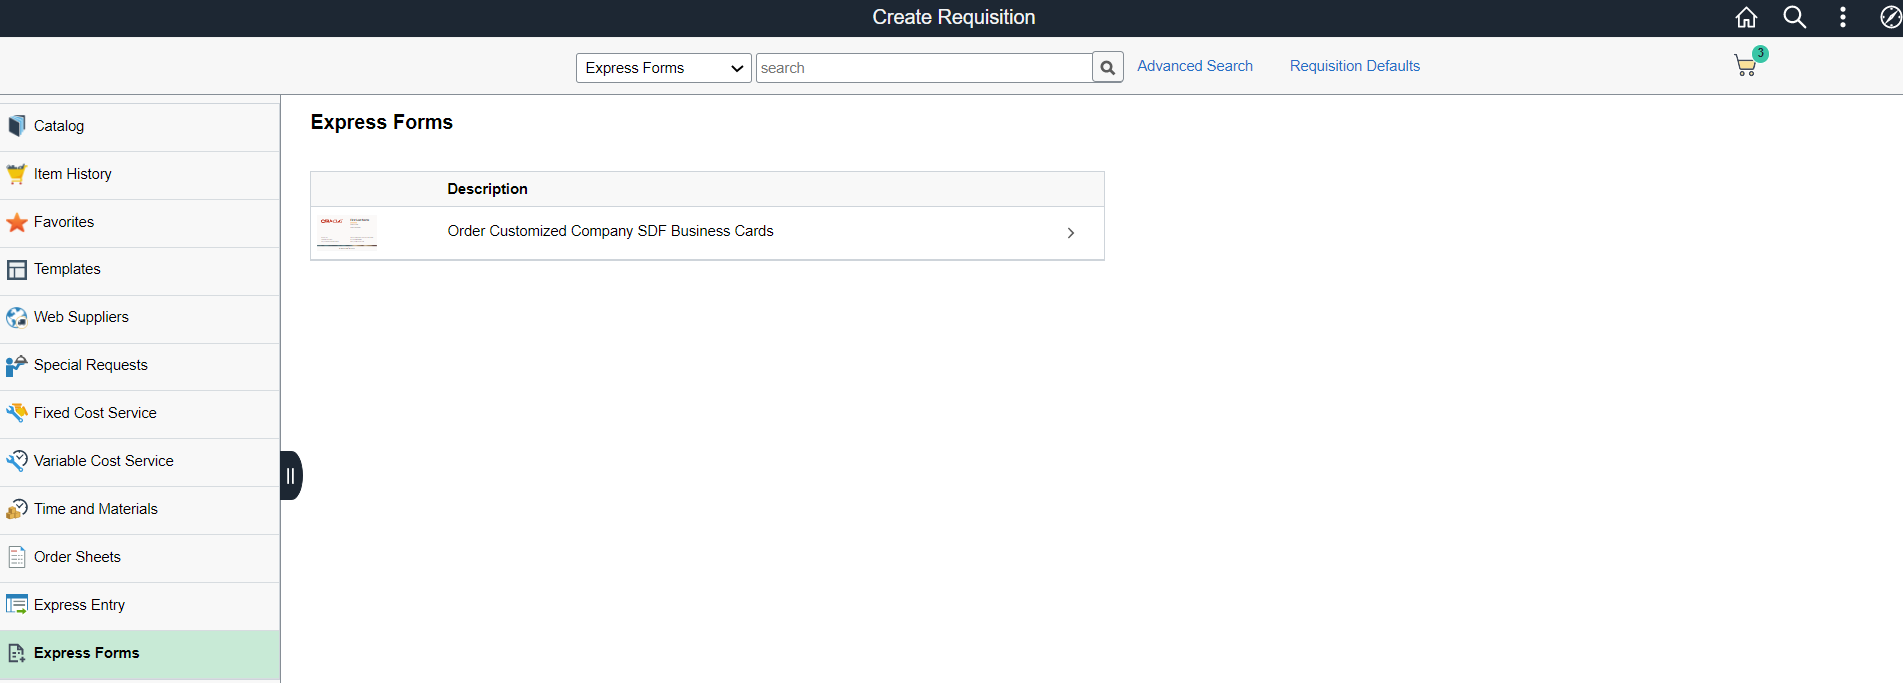Select Time and Materials menu item
Image resolution: width=1903 pixels, height=683 pixels.
point(140,510)
